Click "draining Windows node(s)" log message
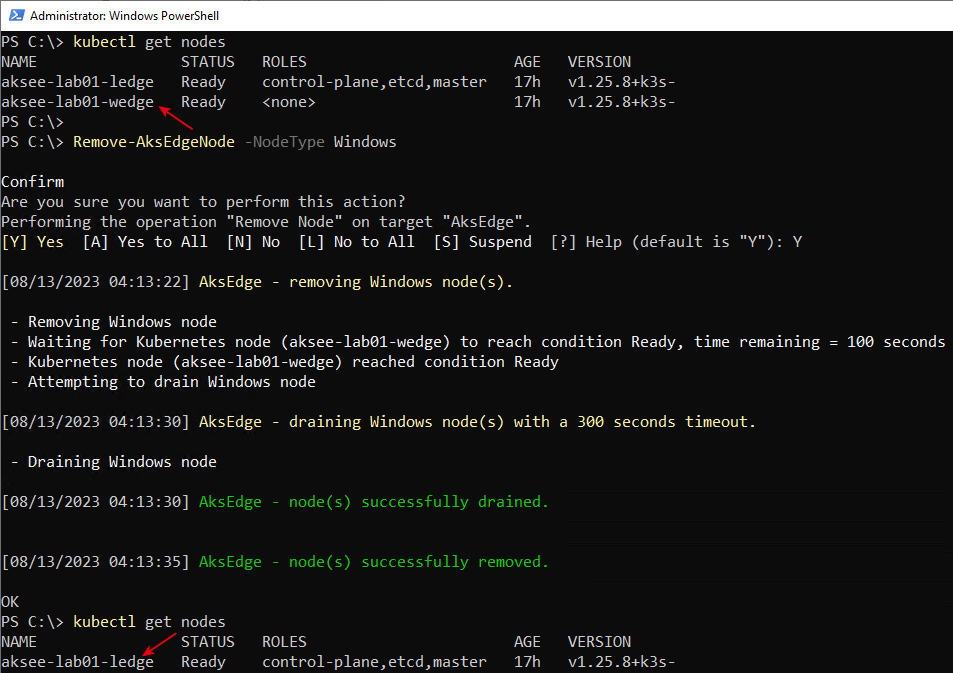The width and height of the screenshot is (953, 673). [x=396, y=422]
